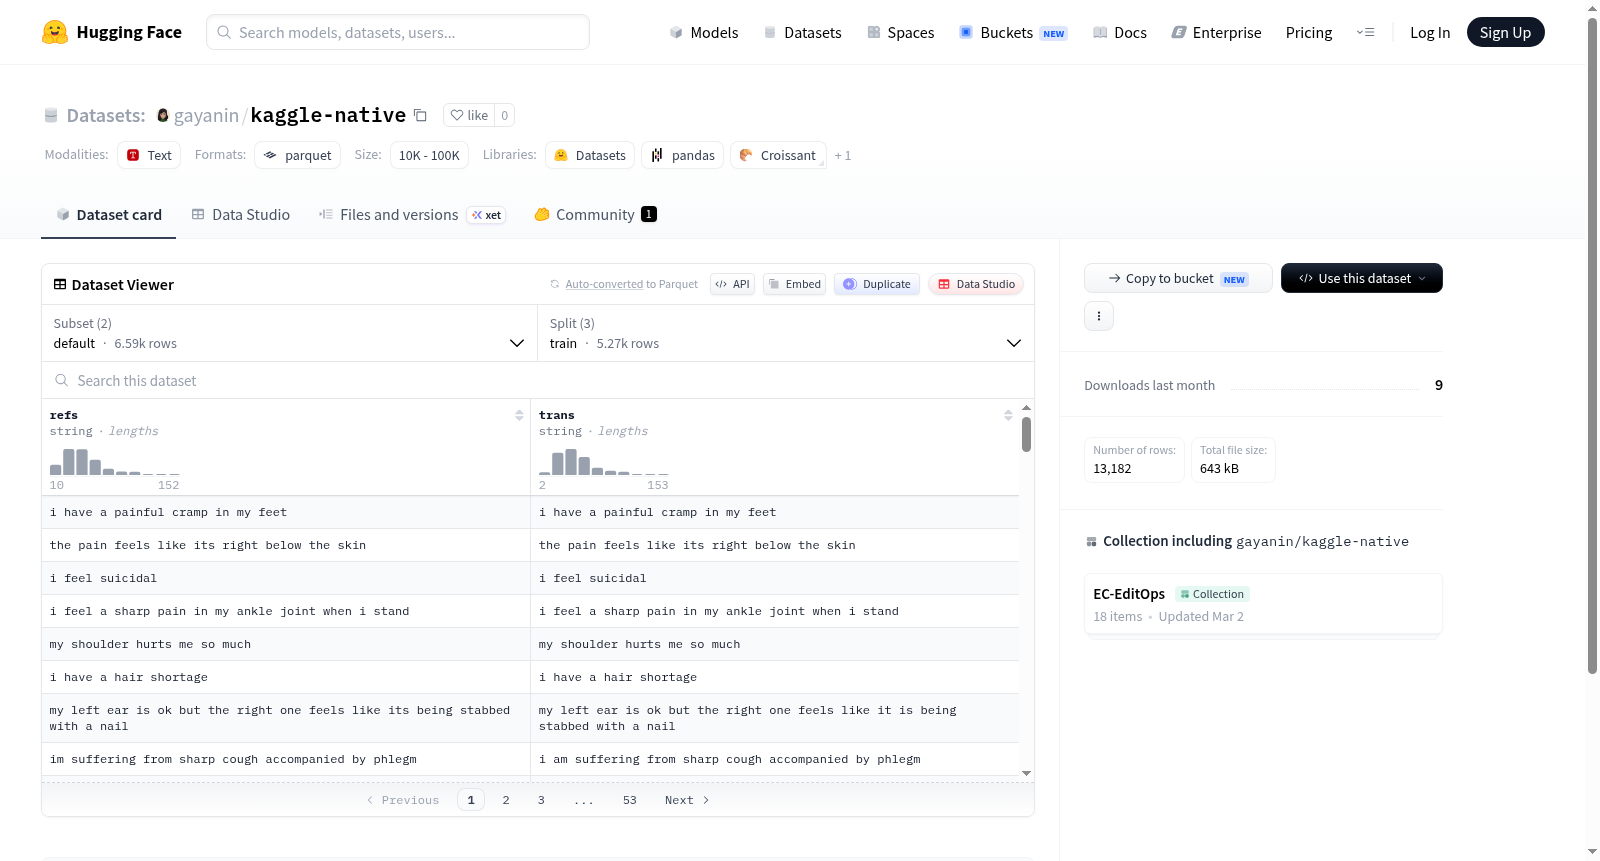
Task: Go to page 3 of the dataset
Action: [x=541, y=800]
